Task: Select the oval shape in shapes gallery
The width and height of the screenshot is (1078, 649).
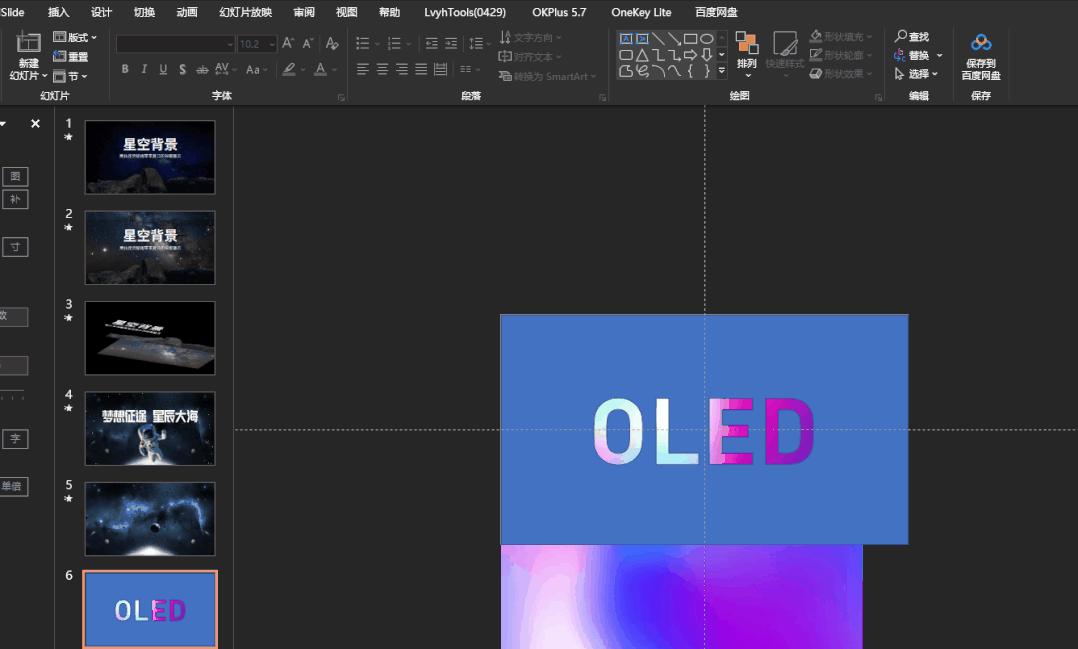Action: pyautogui.click(x=706, y=39)
